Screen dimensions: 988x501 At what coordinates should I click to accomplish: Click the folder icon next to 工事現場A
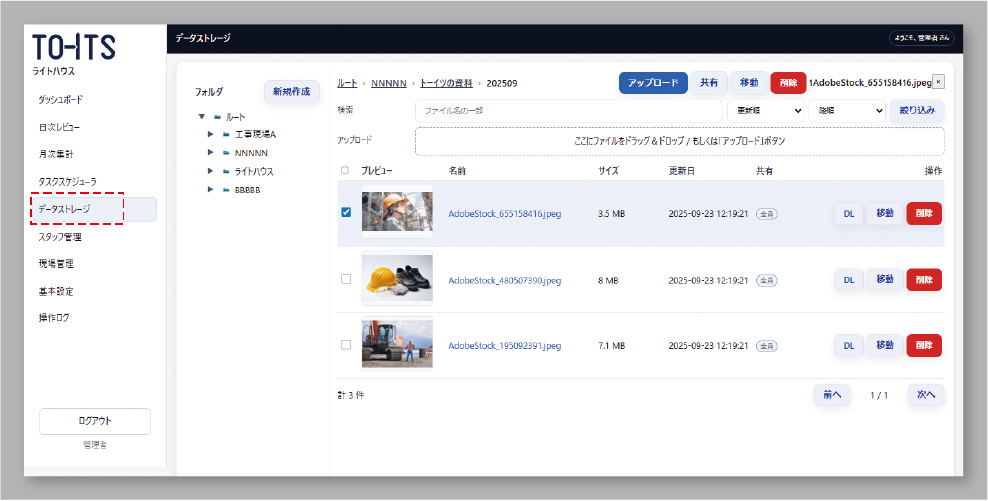click(x=226, y=134)
